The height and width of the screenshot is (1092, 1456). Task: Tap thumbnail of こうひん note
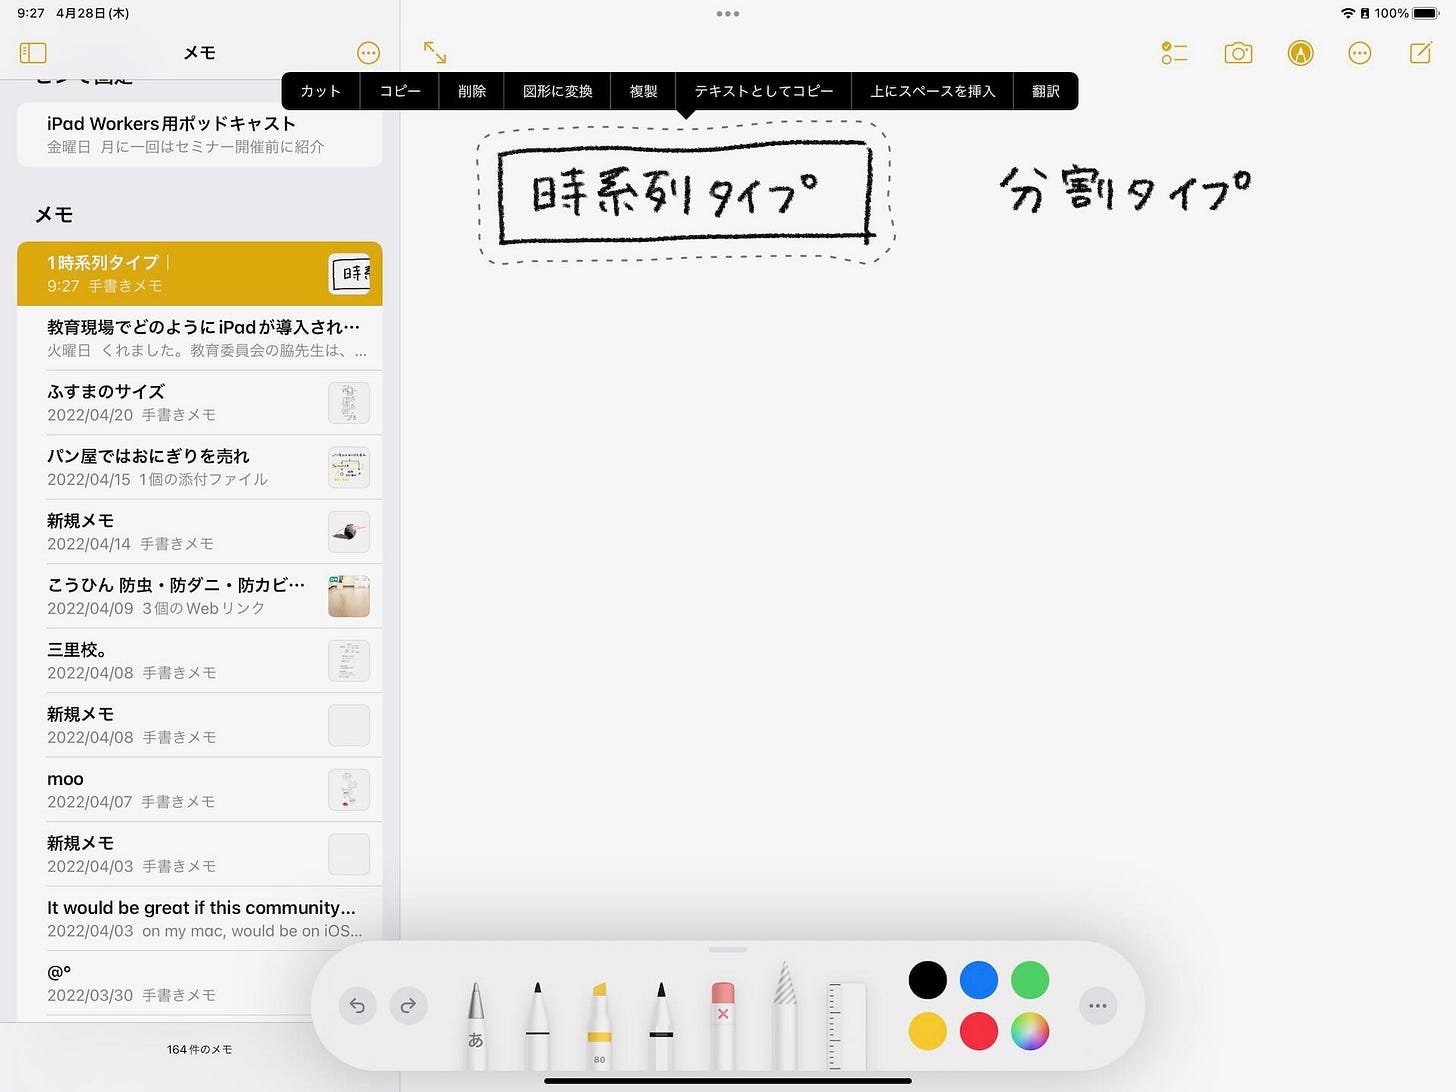point(349,596)
